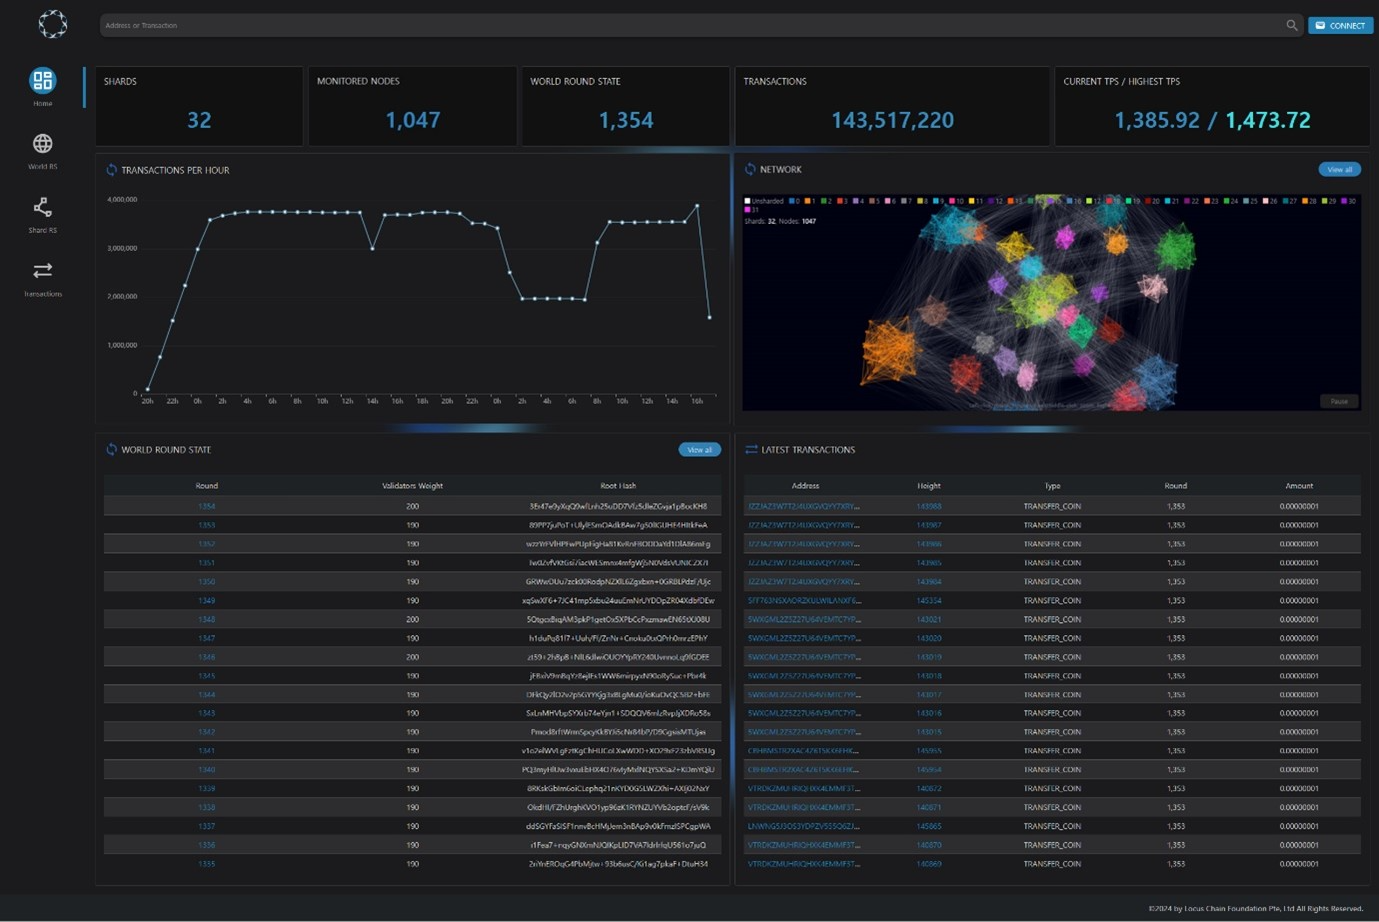This screenshot has width=1379, height=922.
Task: Click View all for World Round State
Action: pos(699,450)
